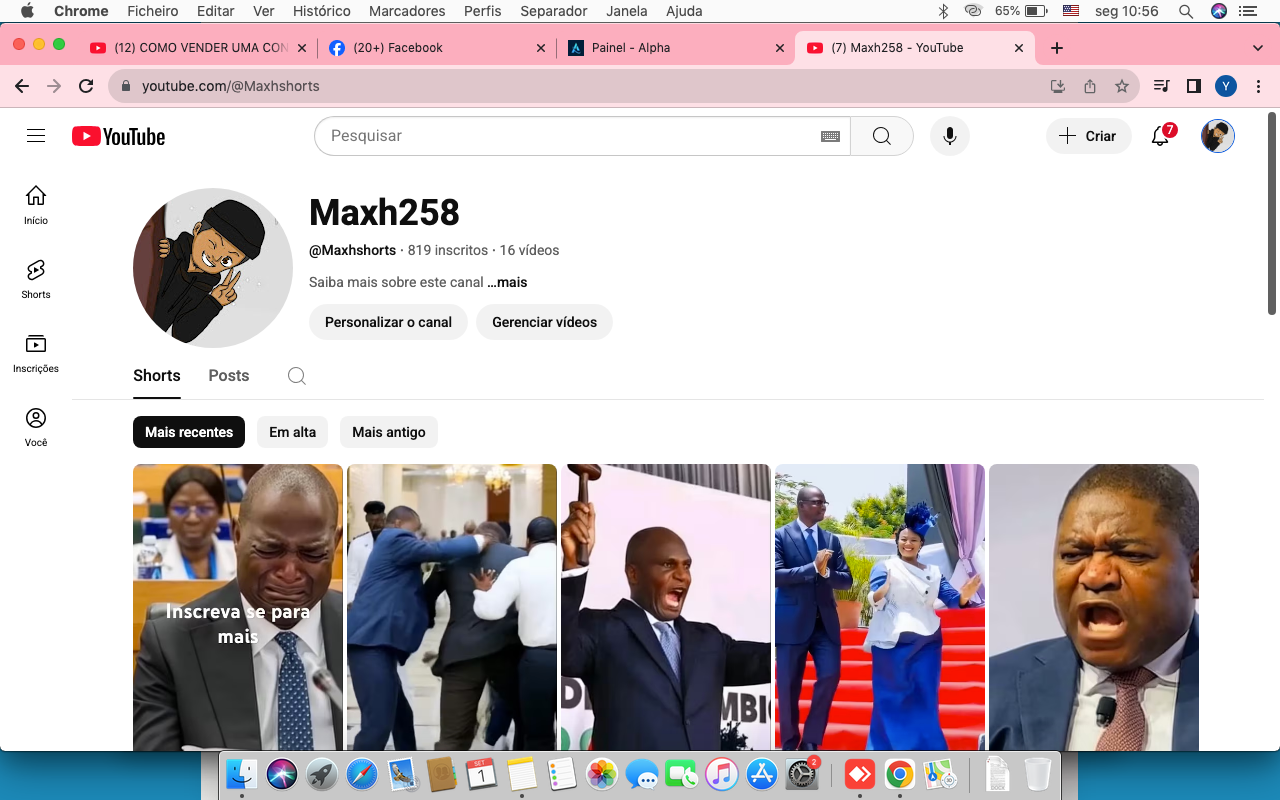Image resolution: width=1280 pixels, height=800 pixels.
Task: Select the Shorts channel tab
Action: tap(157, 376)
